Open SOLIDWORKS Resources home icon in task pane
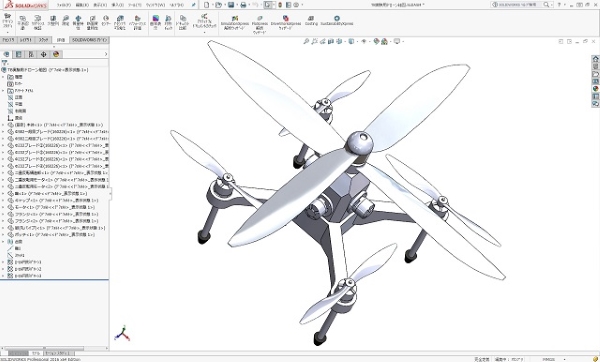The height and width of the screenshot is (362, 600). pos(595,59)
